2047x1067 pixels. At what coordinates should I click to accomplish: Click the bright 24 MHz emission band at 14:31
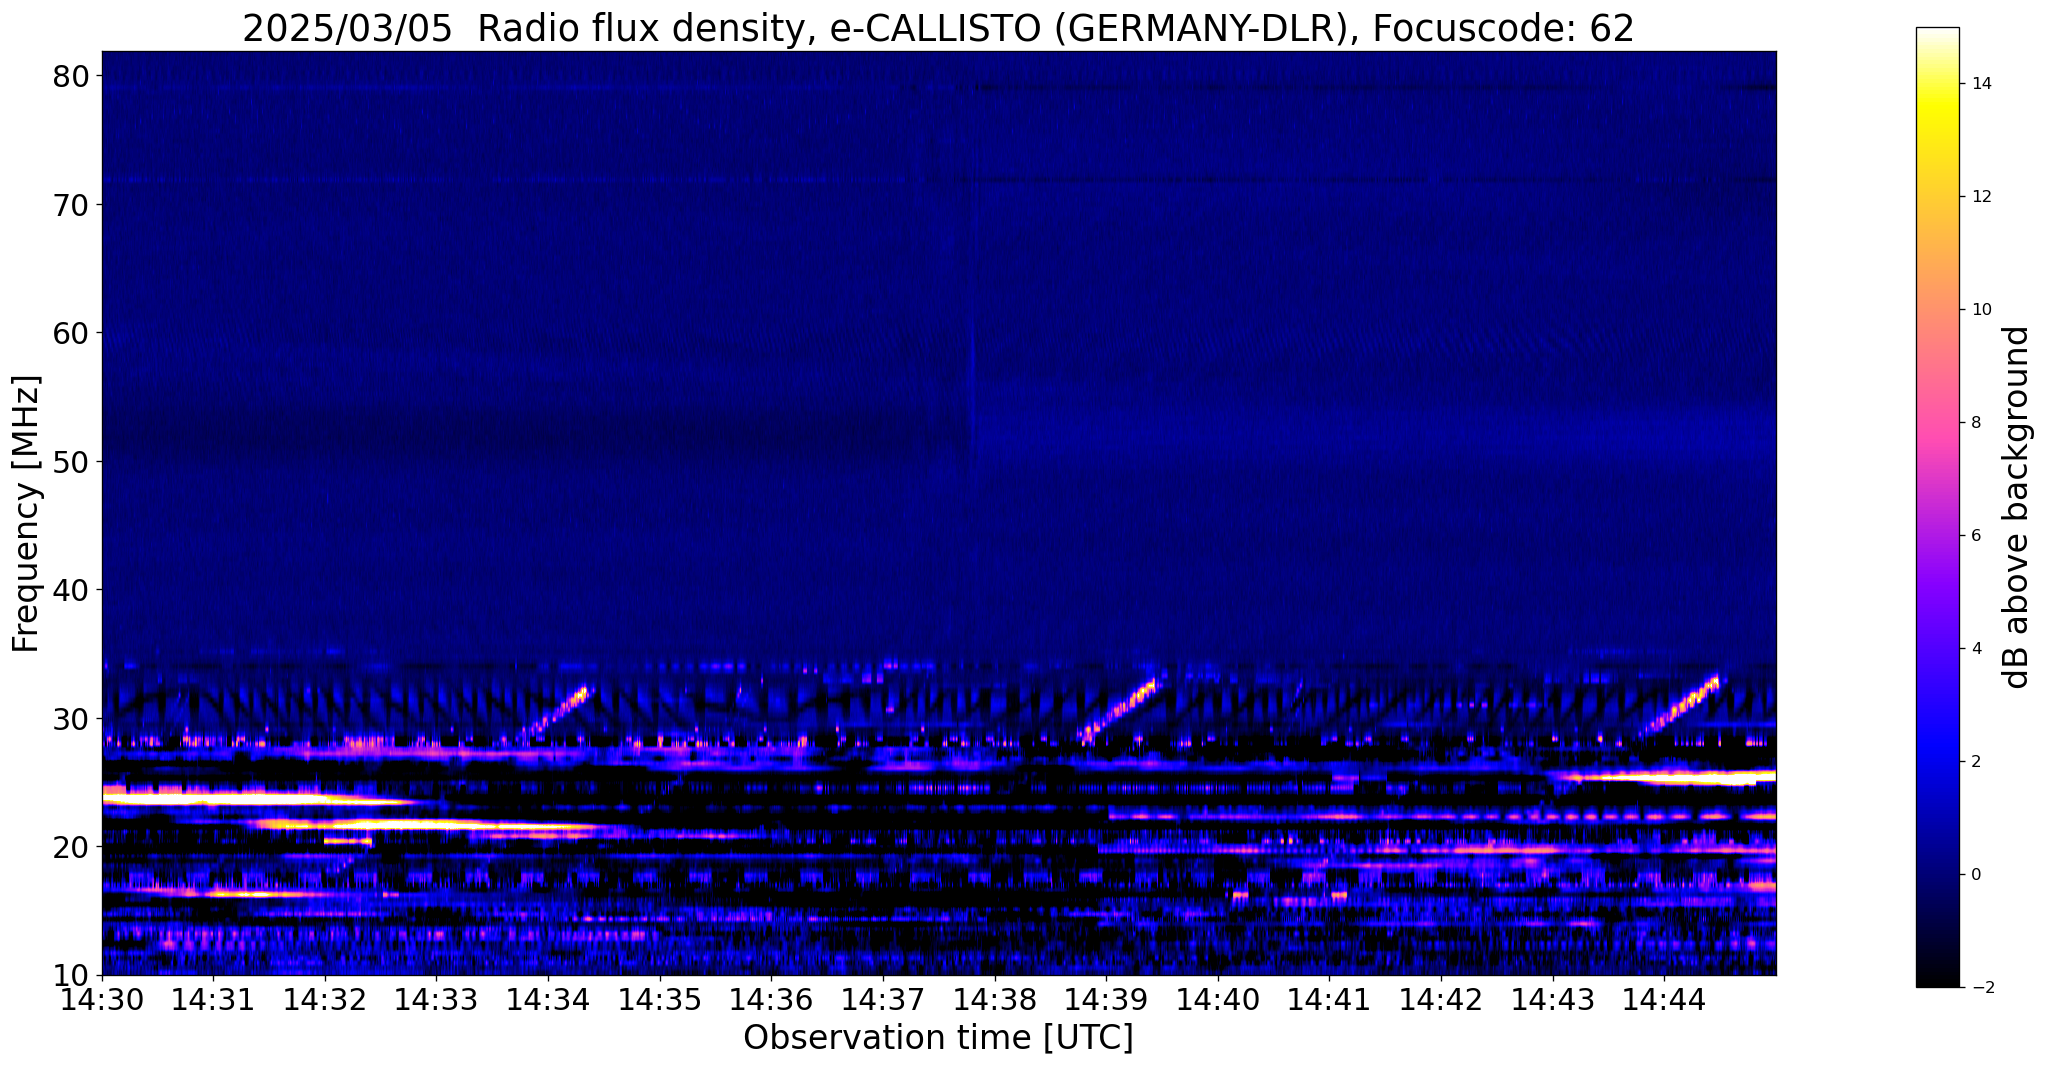point(260,797)
